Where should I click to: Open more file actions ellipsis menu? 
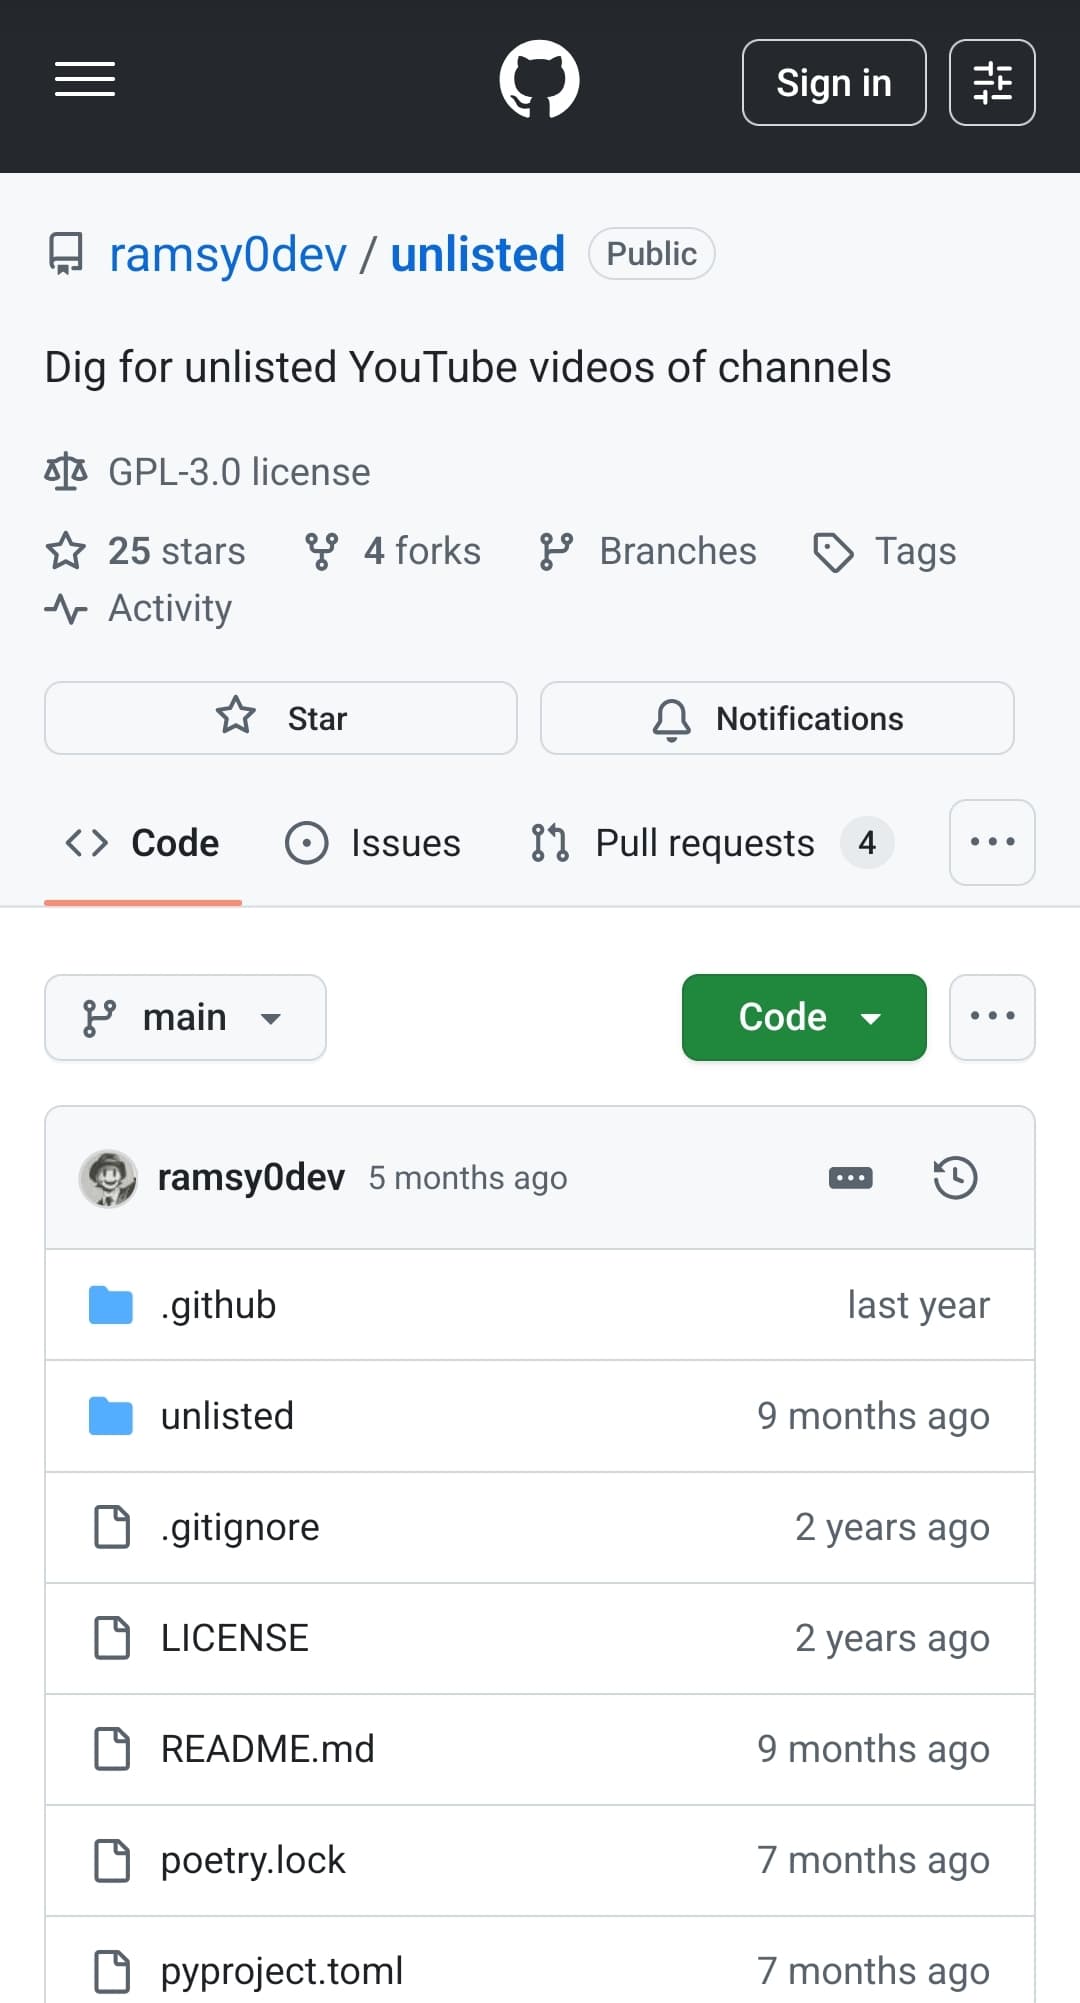[991, 1017]
